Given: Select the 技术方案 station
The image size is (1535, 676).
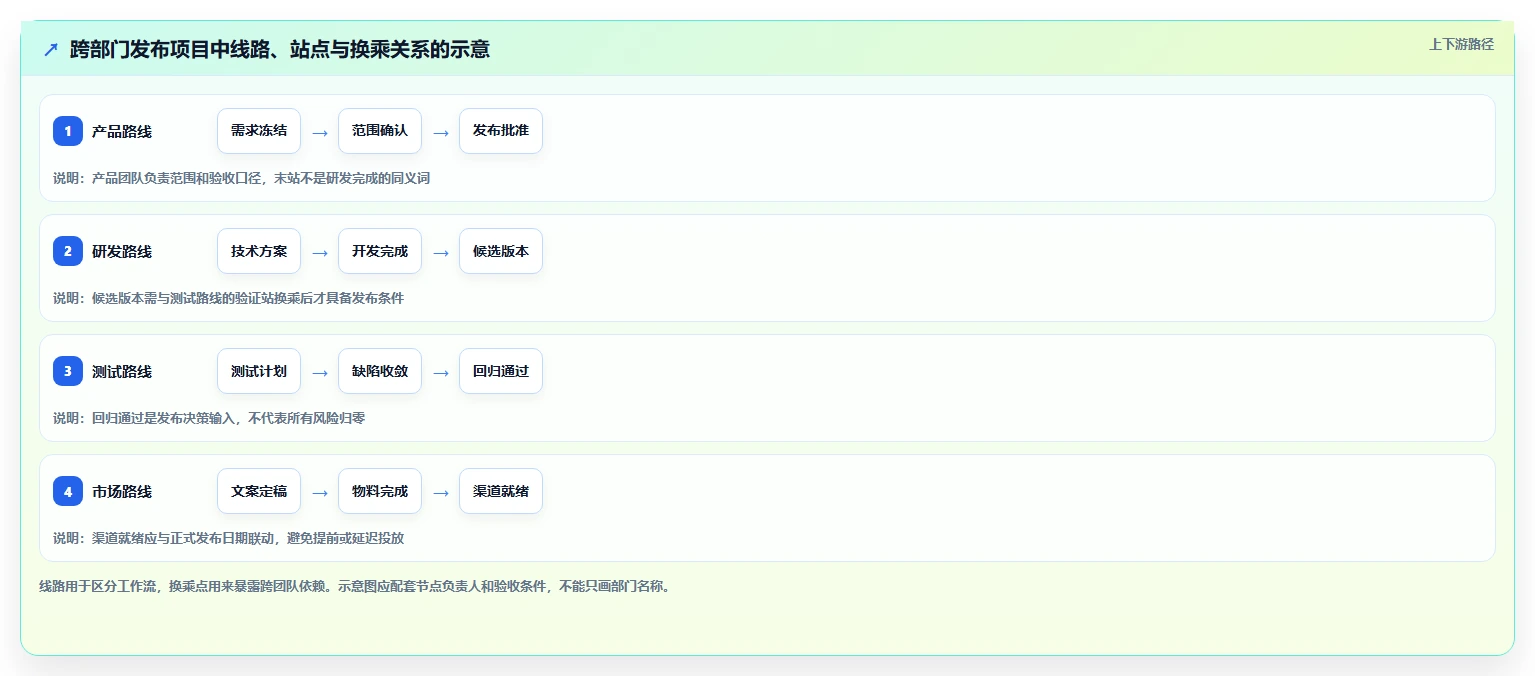Looking at the screenshot, I should (259, 251).
